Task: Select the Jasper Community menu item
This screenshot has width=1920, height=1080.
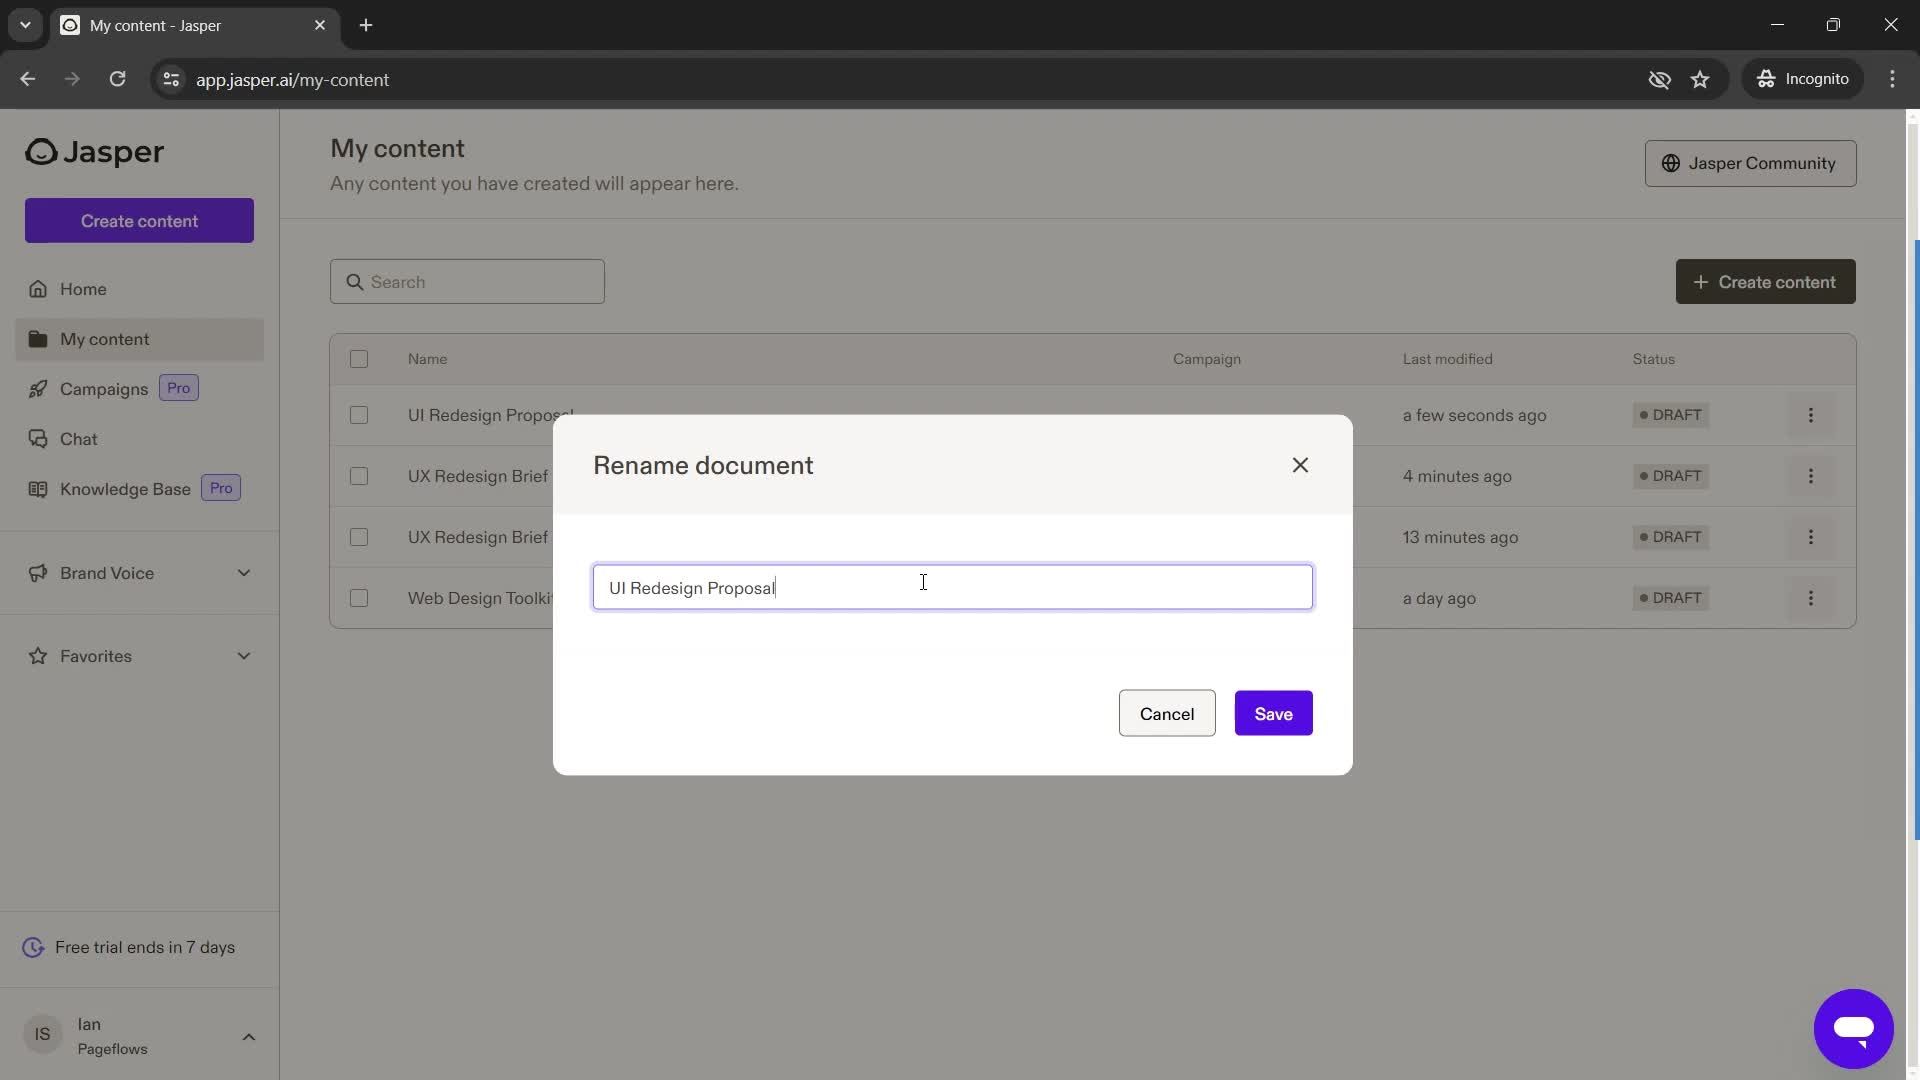Action: tap(1750, 162)
